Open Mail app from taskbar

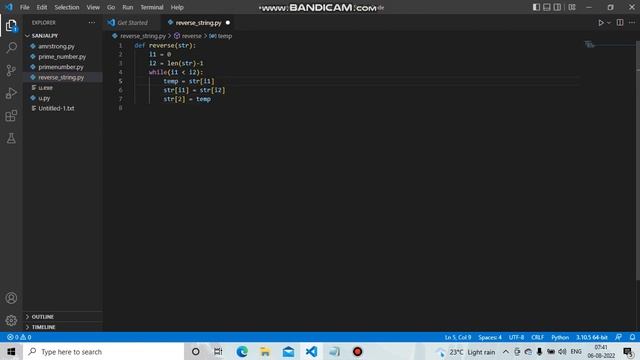[x=289, y=351]
